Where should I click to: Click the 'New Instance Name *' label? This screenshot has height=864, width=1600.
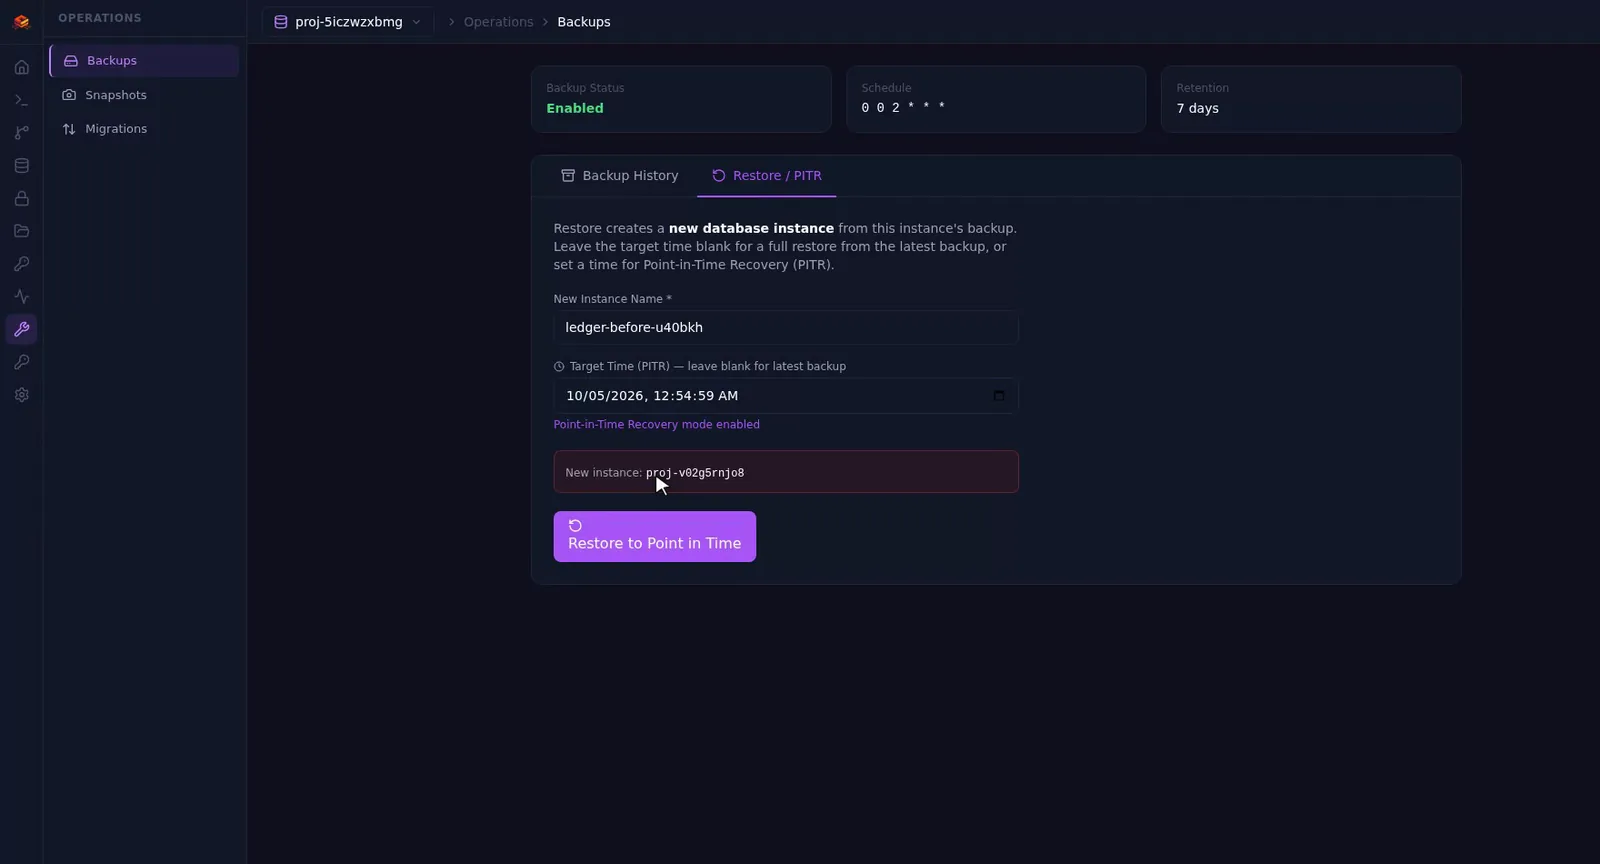click(x=613, y=299)
